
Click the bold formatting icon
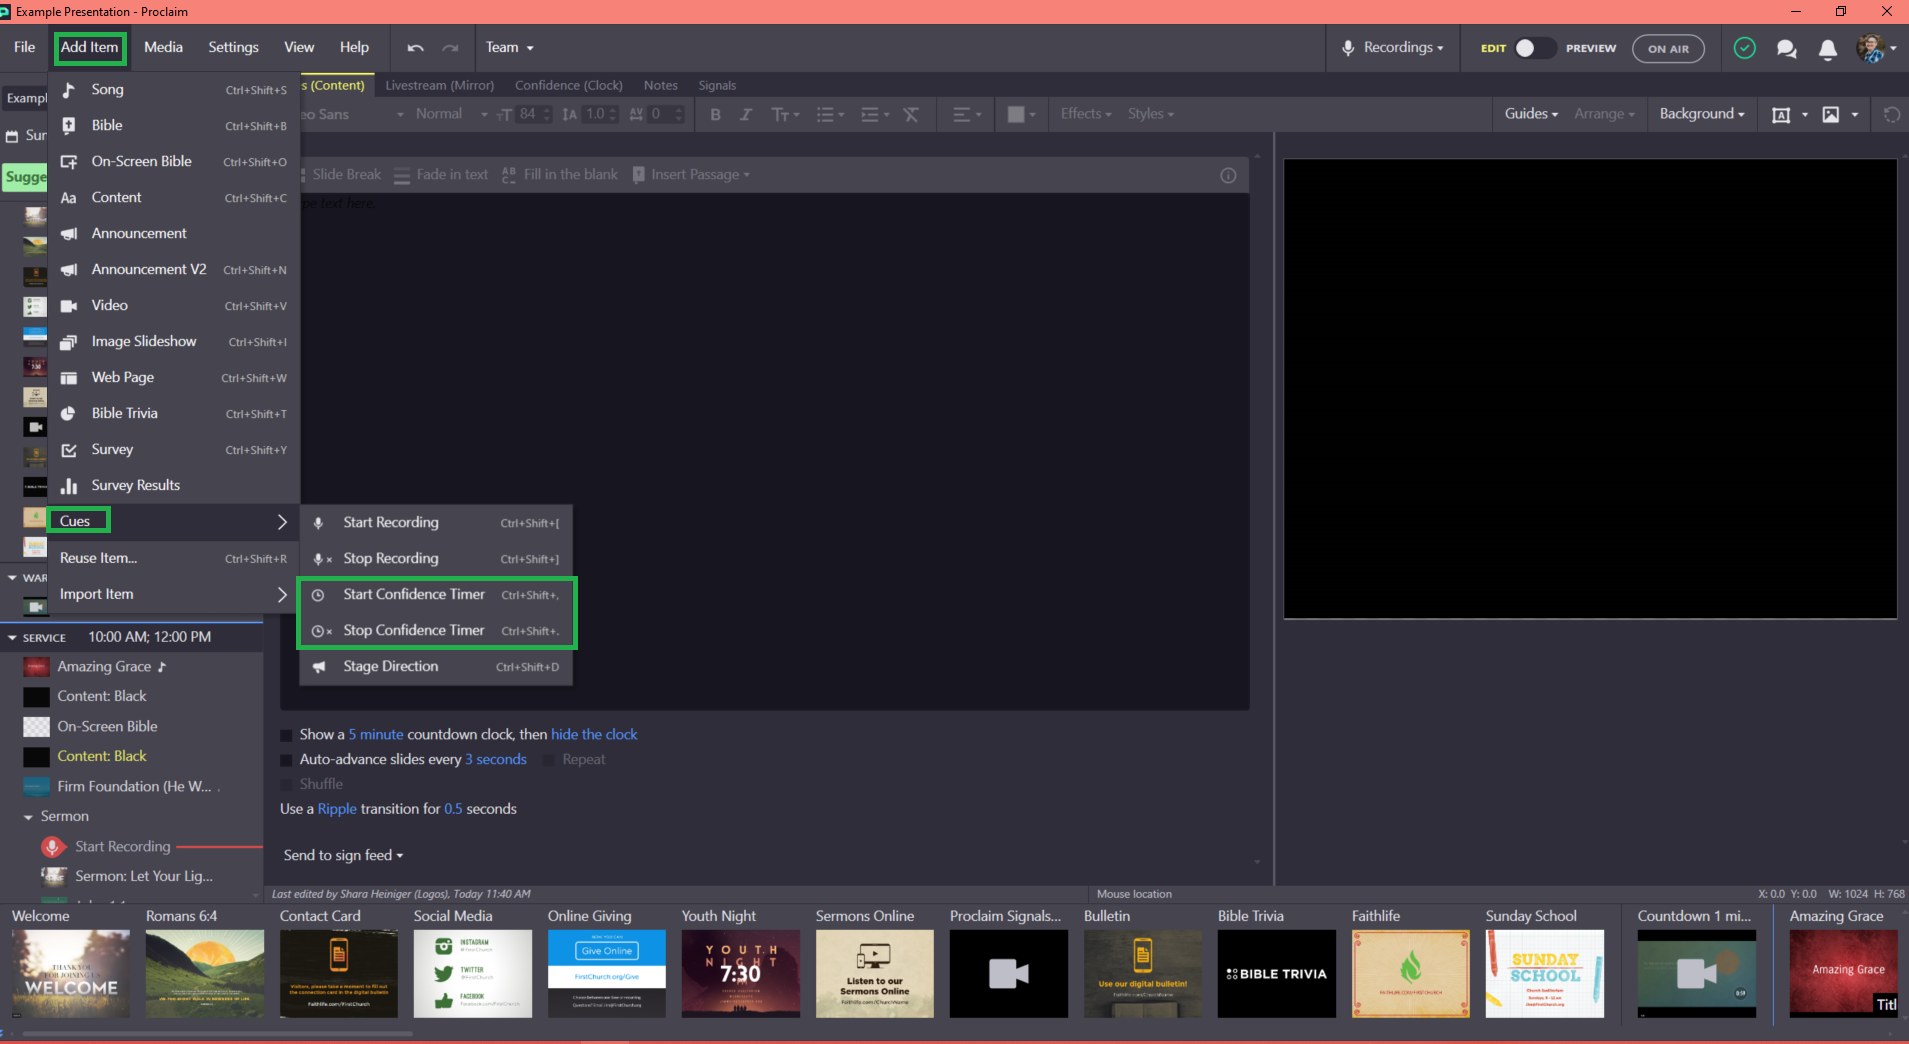(x=715, y=114)
